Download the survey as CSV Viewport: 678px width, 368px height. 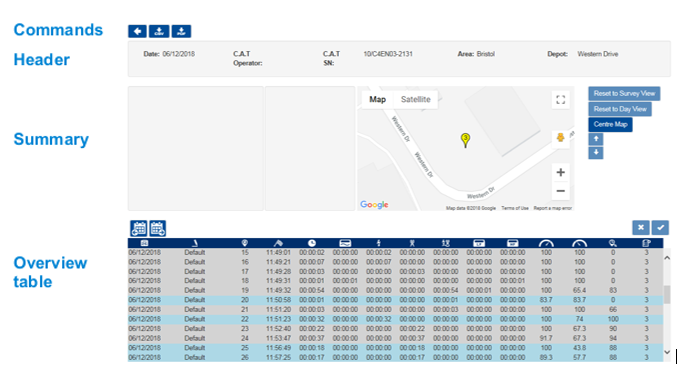point(159,31)
